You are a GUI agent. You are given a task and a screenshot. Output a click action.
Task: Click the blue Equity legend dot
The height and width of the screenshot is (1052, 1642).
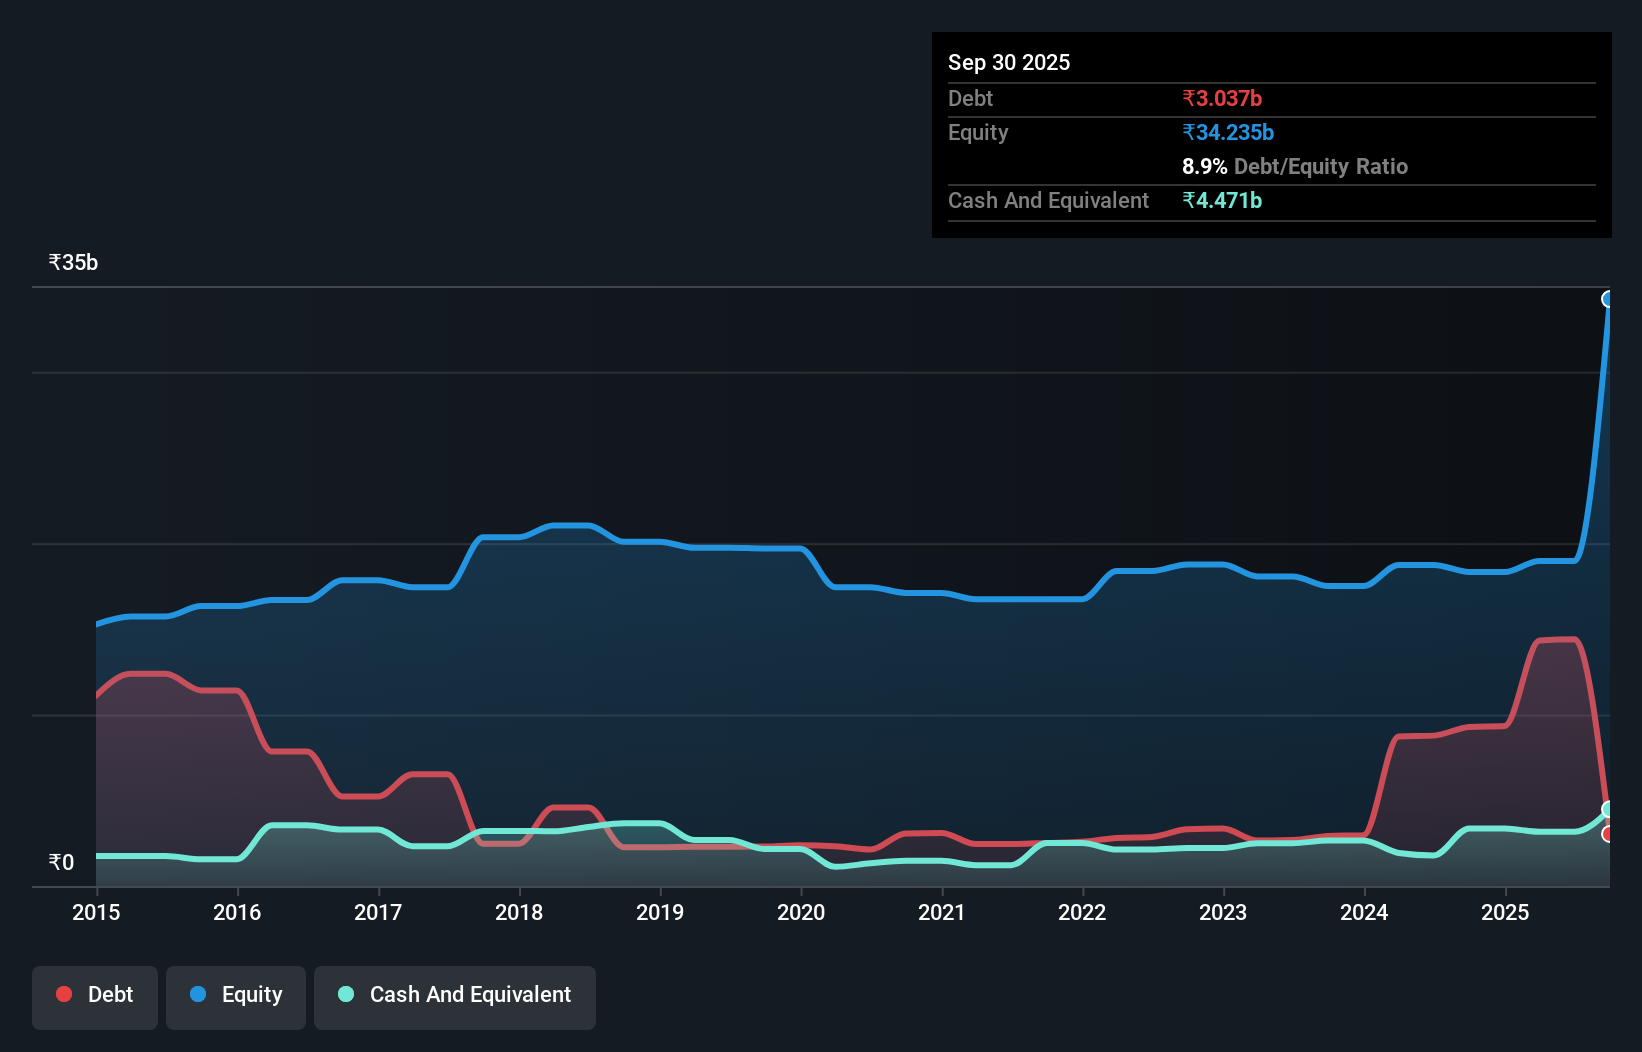click(197, 994)
